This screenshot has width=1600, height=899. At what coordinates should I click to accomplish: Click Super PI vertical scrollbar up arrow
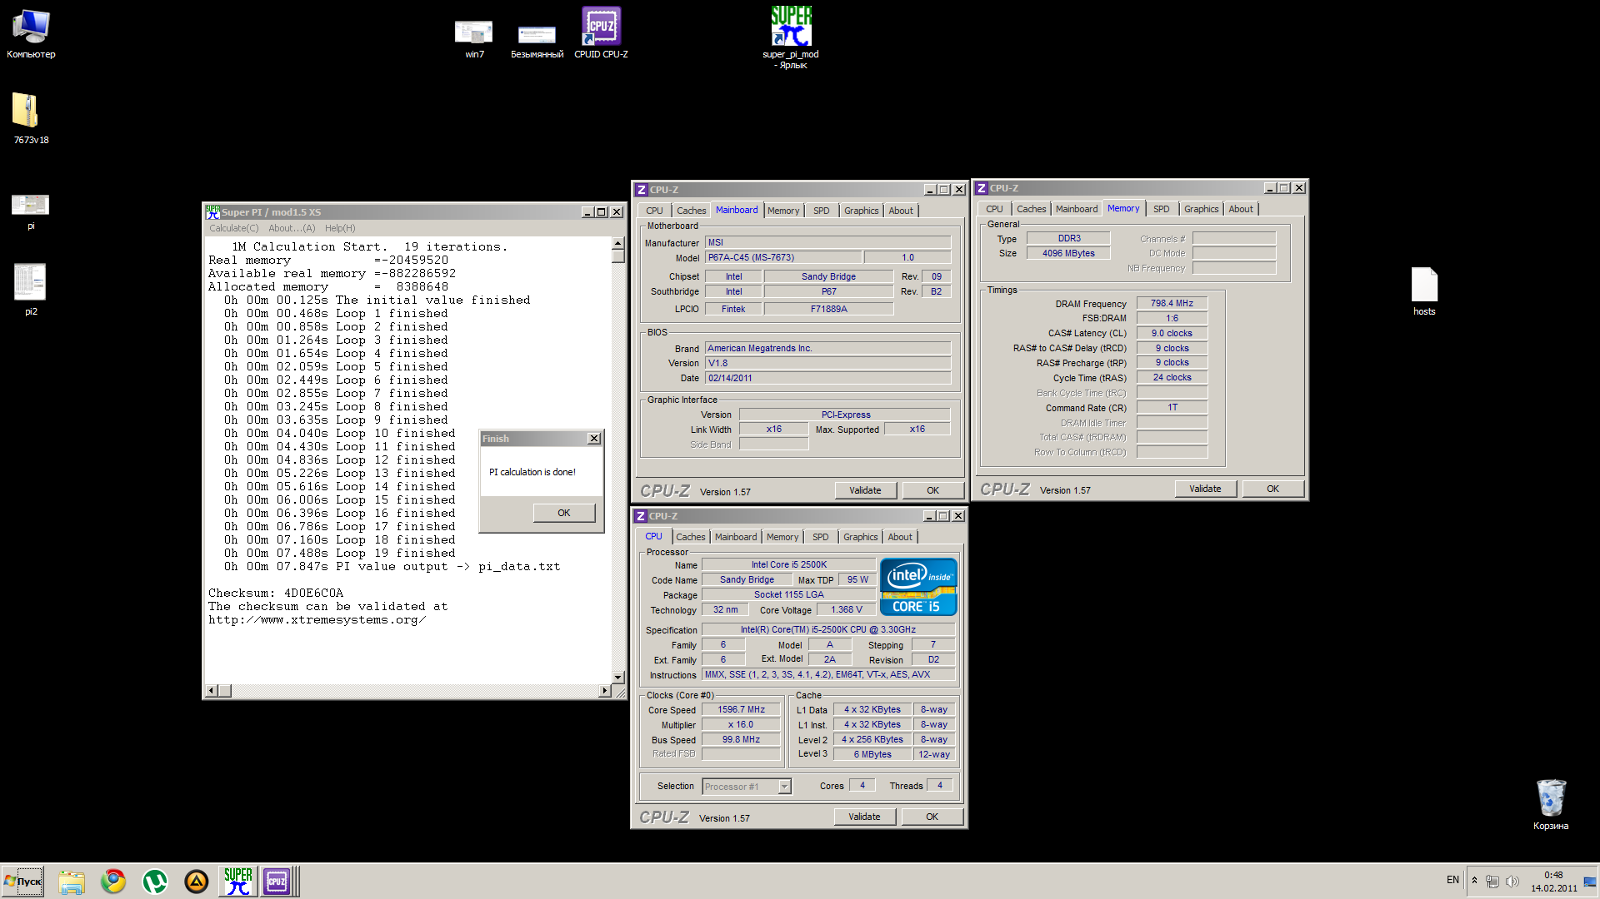coord(618,243)
